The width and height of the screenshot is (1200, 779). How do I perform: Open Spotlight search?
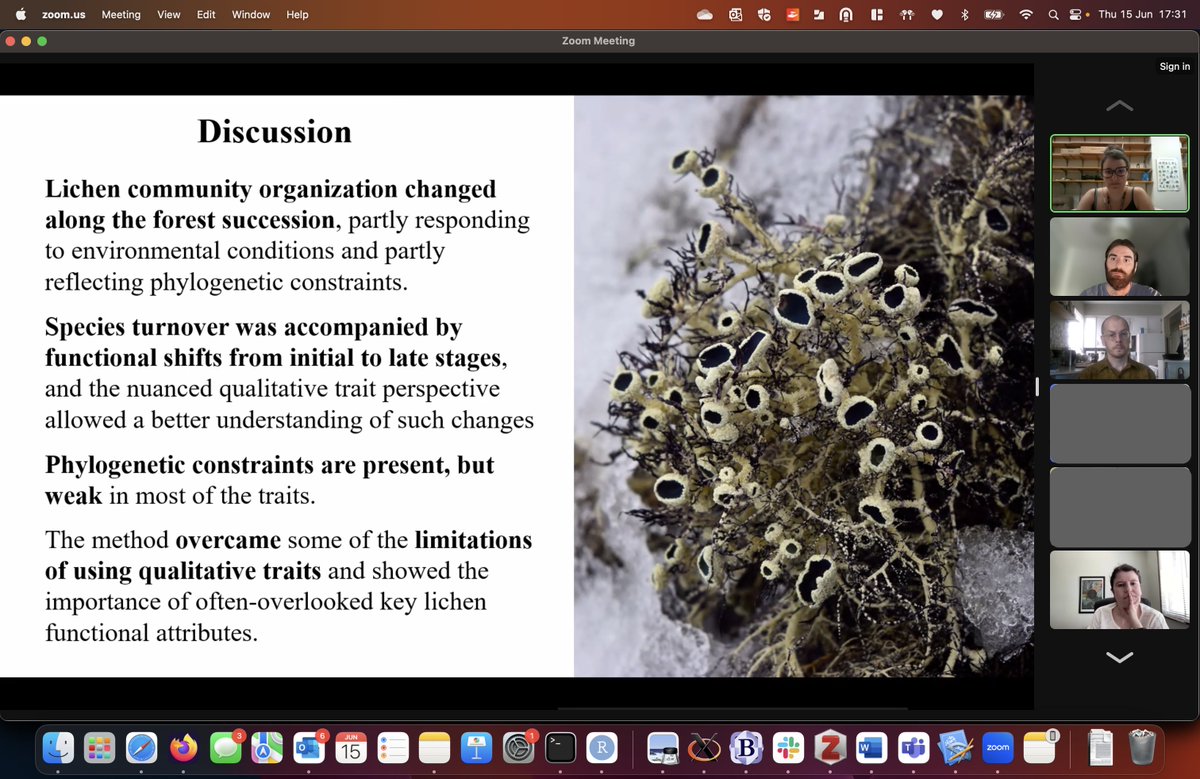(x=1053, y=15)
